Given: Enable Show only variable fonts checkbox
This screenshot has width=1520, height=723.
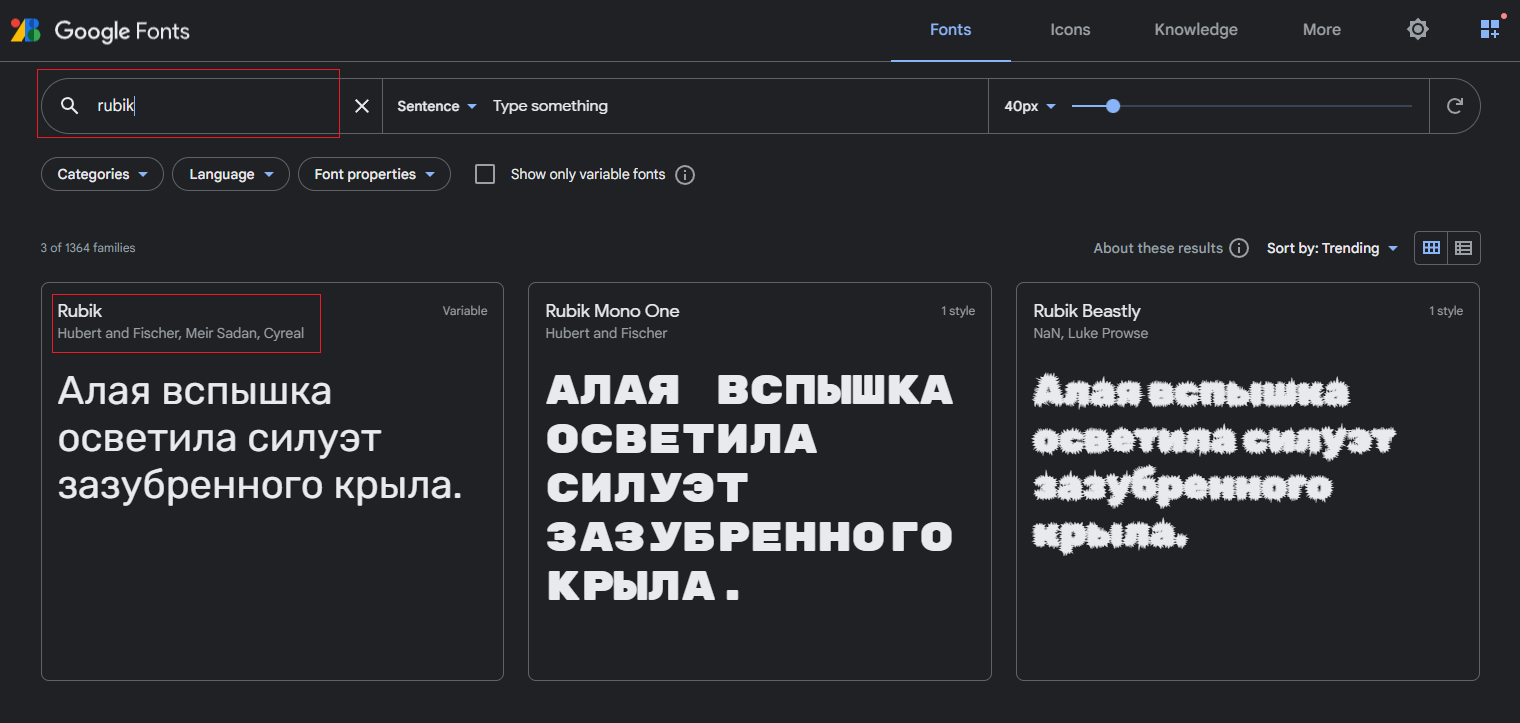Looking at the screenshot, I should pyautogui.click(x=485, y=174).
